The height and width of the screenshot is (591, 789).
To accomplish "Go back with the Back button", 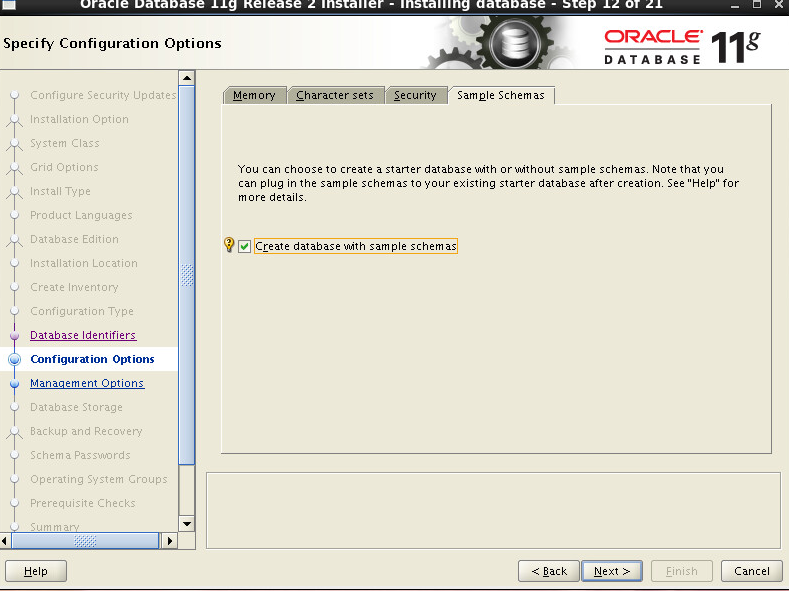I will click(549, 571).
